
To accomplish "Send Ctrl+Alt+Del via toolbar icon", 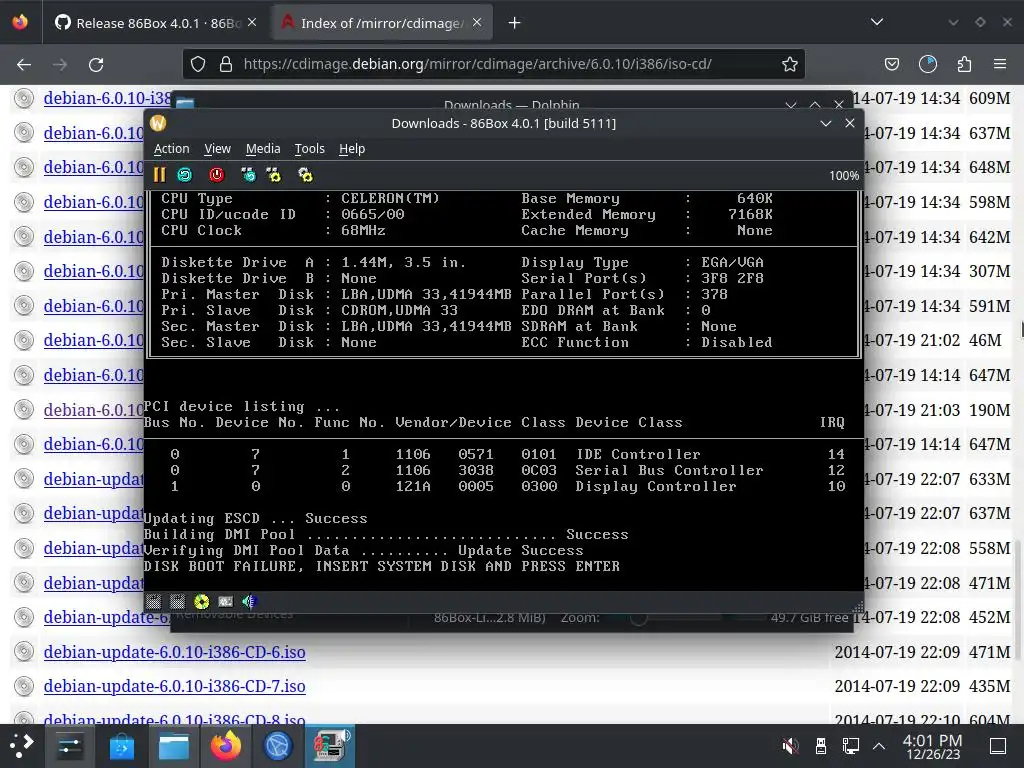I will [248, 175].
